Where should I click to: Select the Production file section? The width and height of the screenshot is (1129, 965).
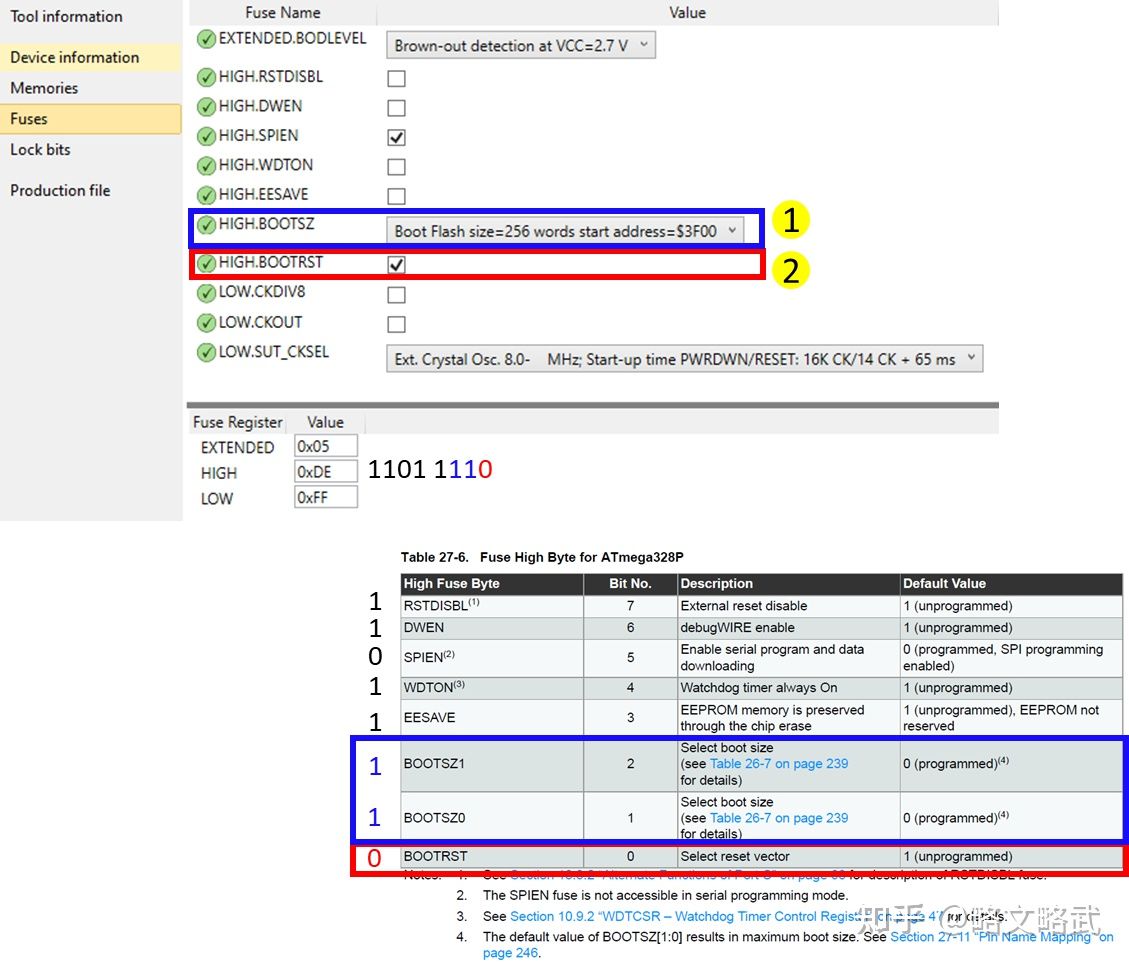[60, 190]
